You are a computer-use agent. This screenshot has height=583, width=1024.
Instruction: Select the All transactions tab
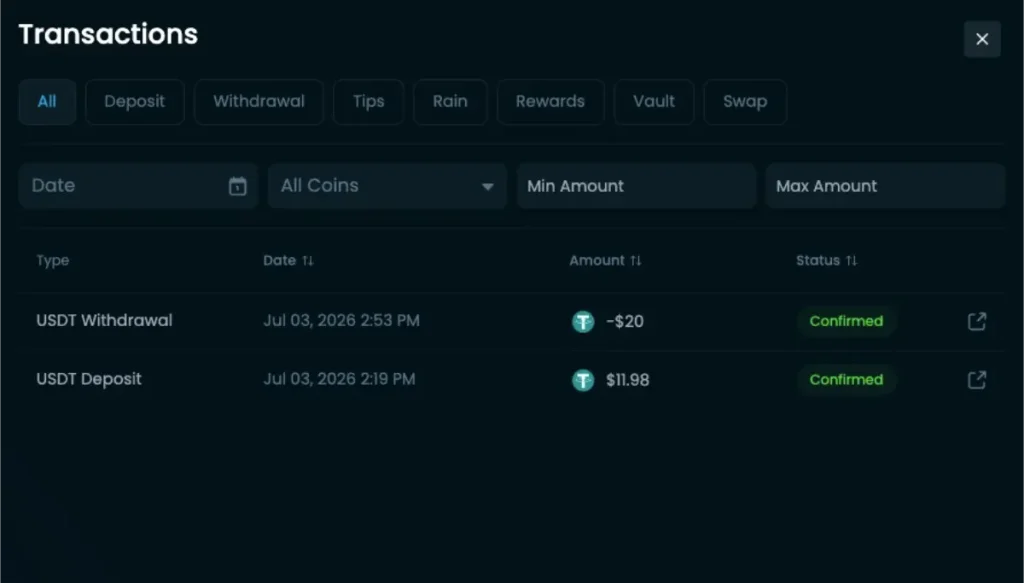click(47, 101)
